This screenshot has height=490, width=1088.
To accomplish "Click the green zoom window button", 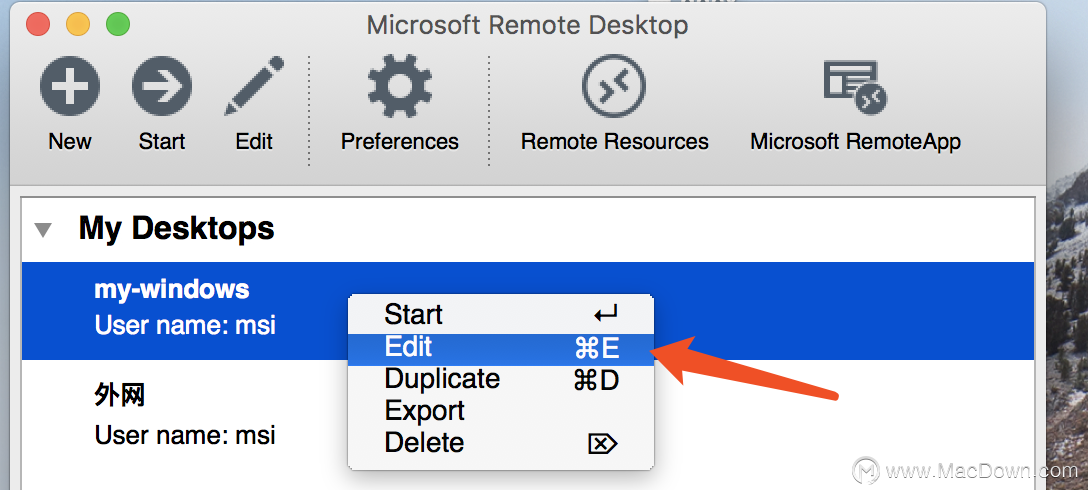I will click(x=117, y=25).
